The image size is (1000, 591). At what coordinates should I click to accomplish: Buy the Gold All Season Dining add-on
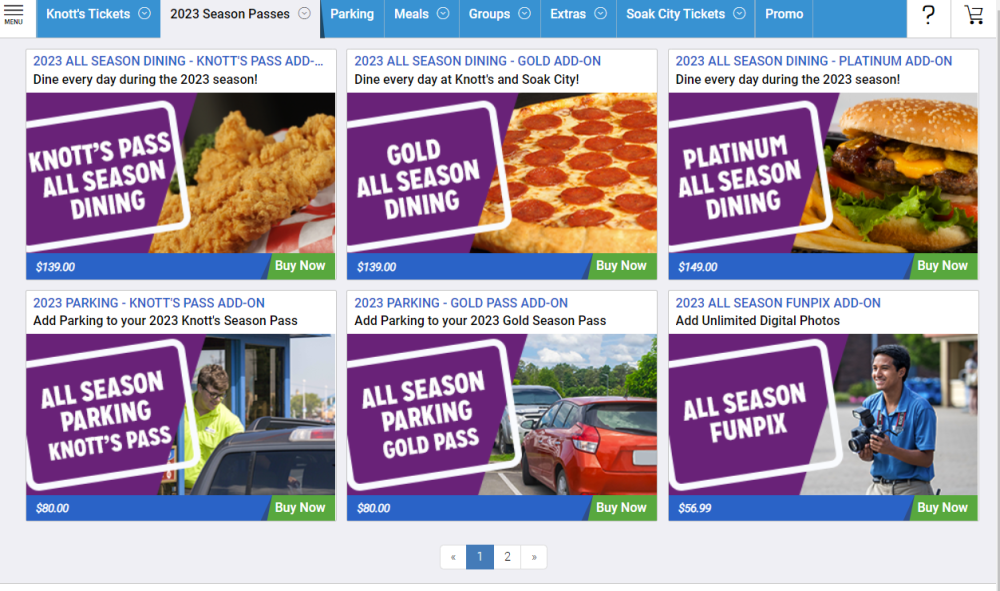coord(621,266)
